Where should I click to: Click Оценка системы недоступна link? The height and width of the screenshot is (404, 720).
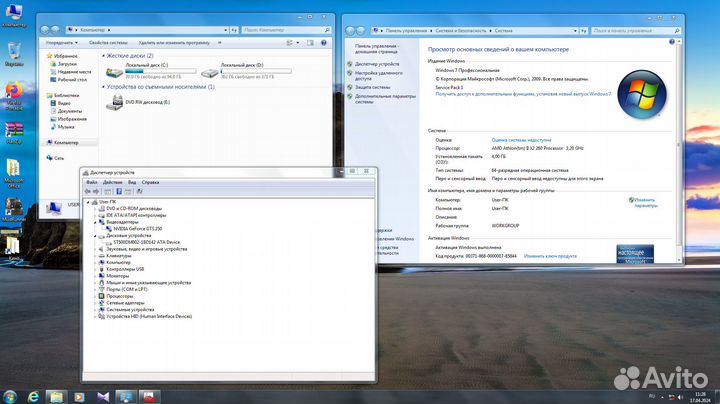click(521, 140)
